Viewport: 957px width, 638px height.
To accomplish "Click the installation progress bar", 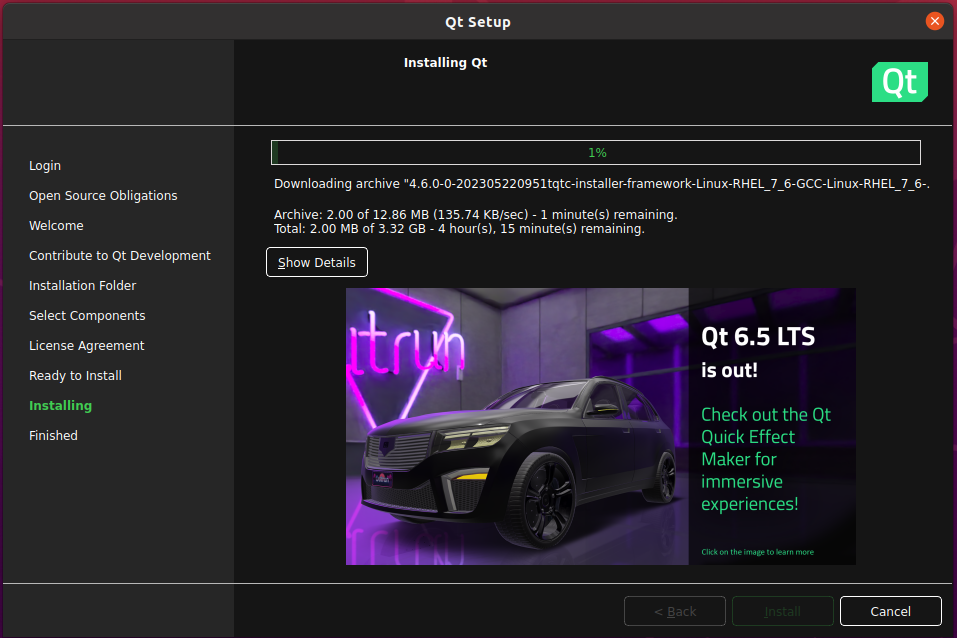I will pyautogui.click(x=596, y=153).
